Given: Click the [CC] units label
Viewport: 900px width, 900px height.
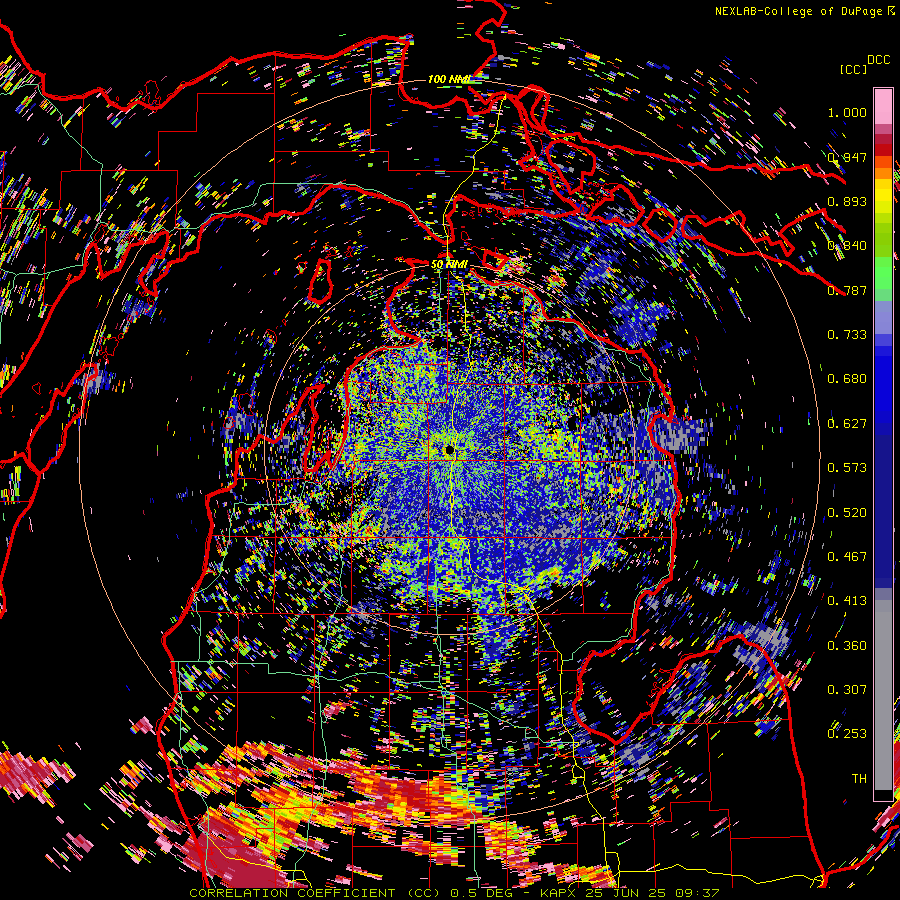Looking at the screenshot, I should click(x=853, y=69).
